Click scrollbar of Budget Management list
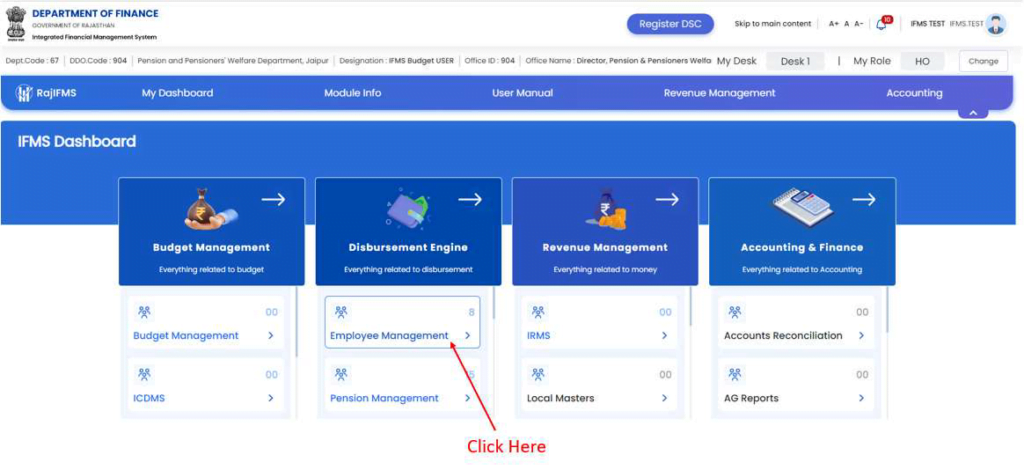 click(298, 322)
